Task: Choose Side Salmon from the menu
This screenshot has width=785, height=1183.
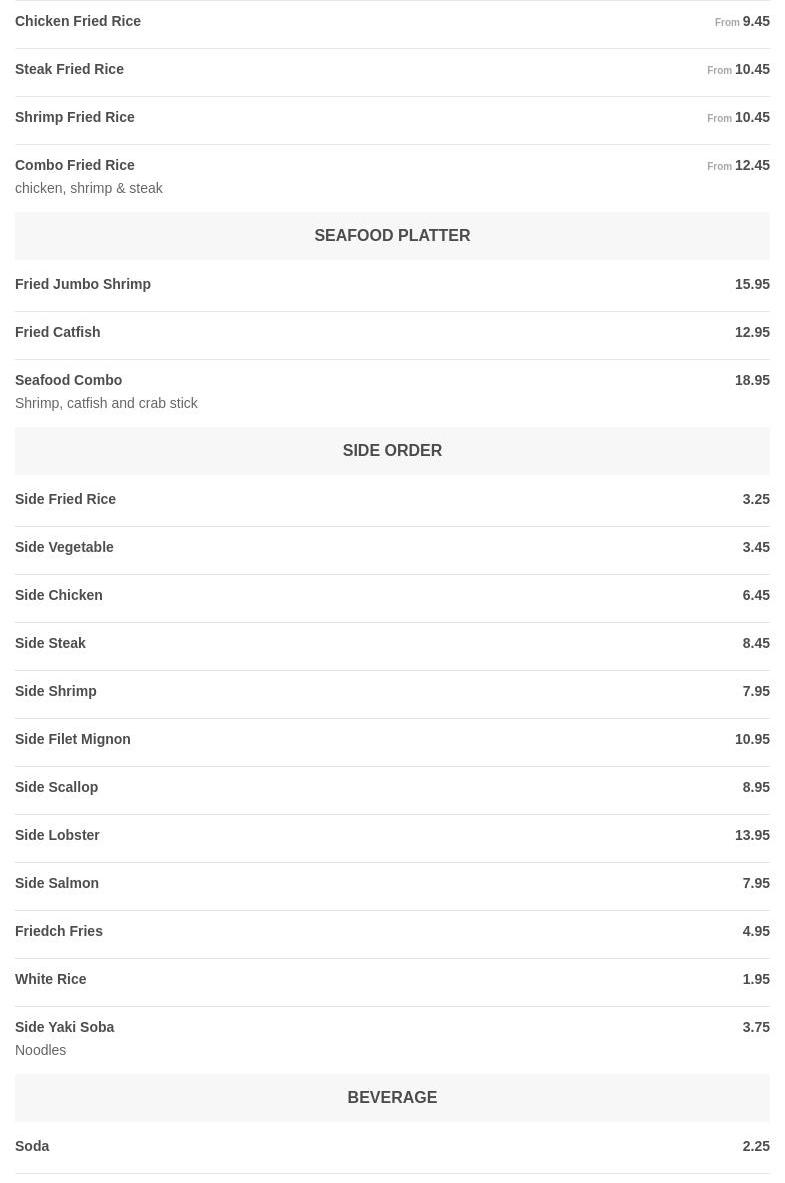Action: pyautogui.click(x=57, y=883)
